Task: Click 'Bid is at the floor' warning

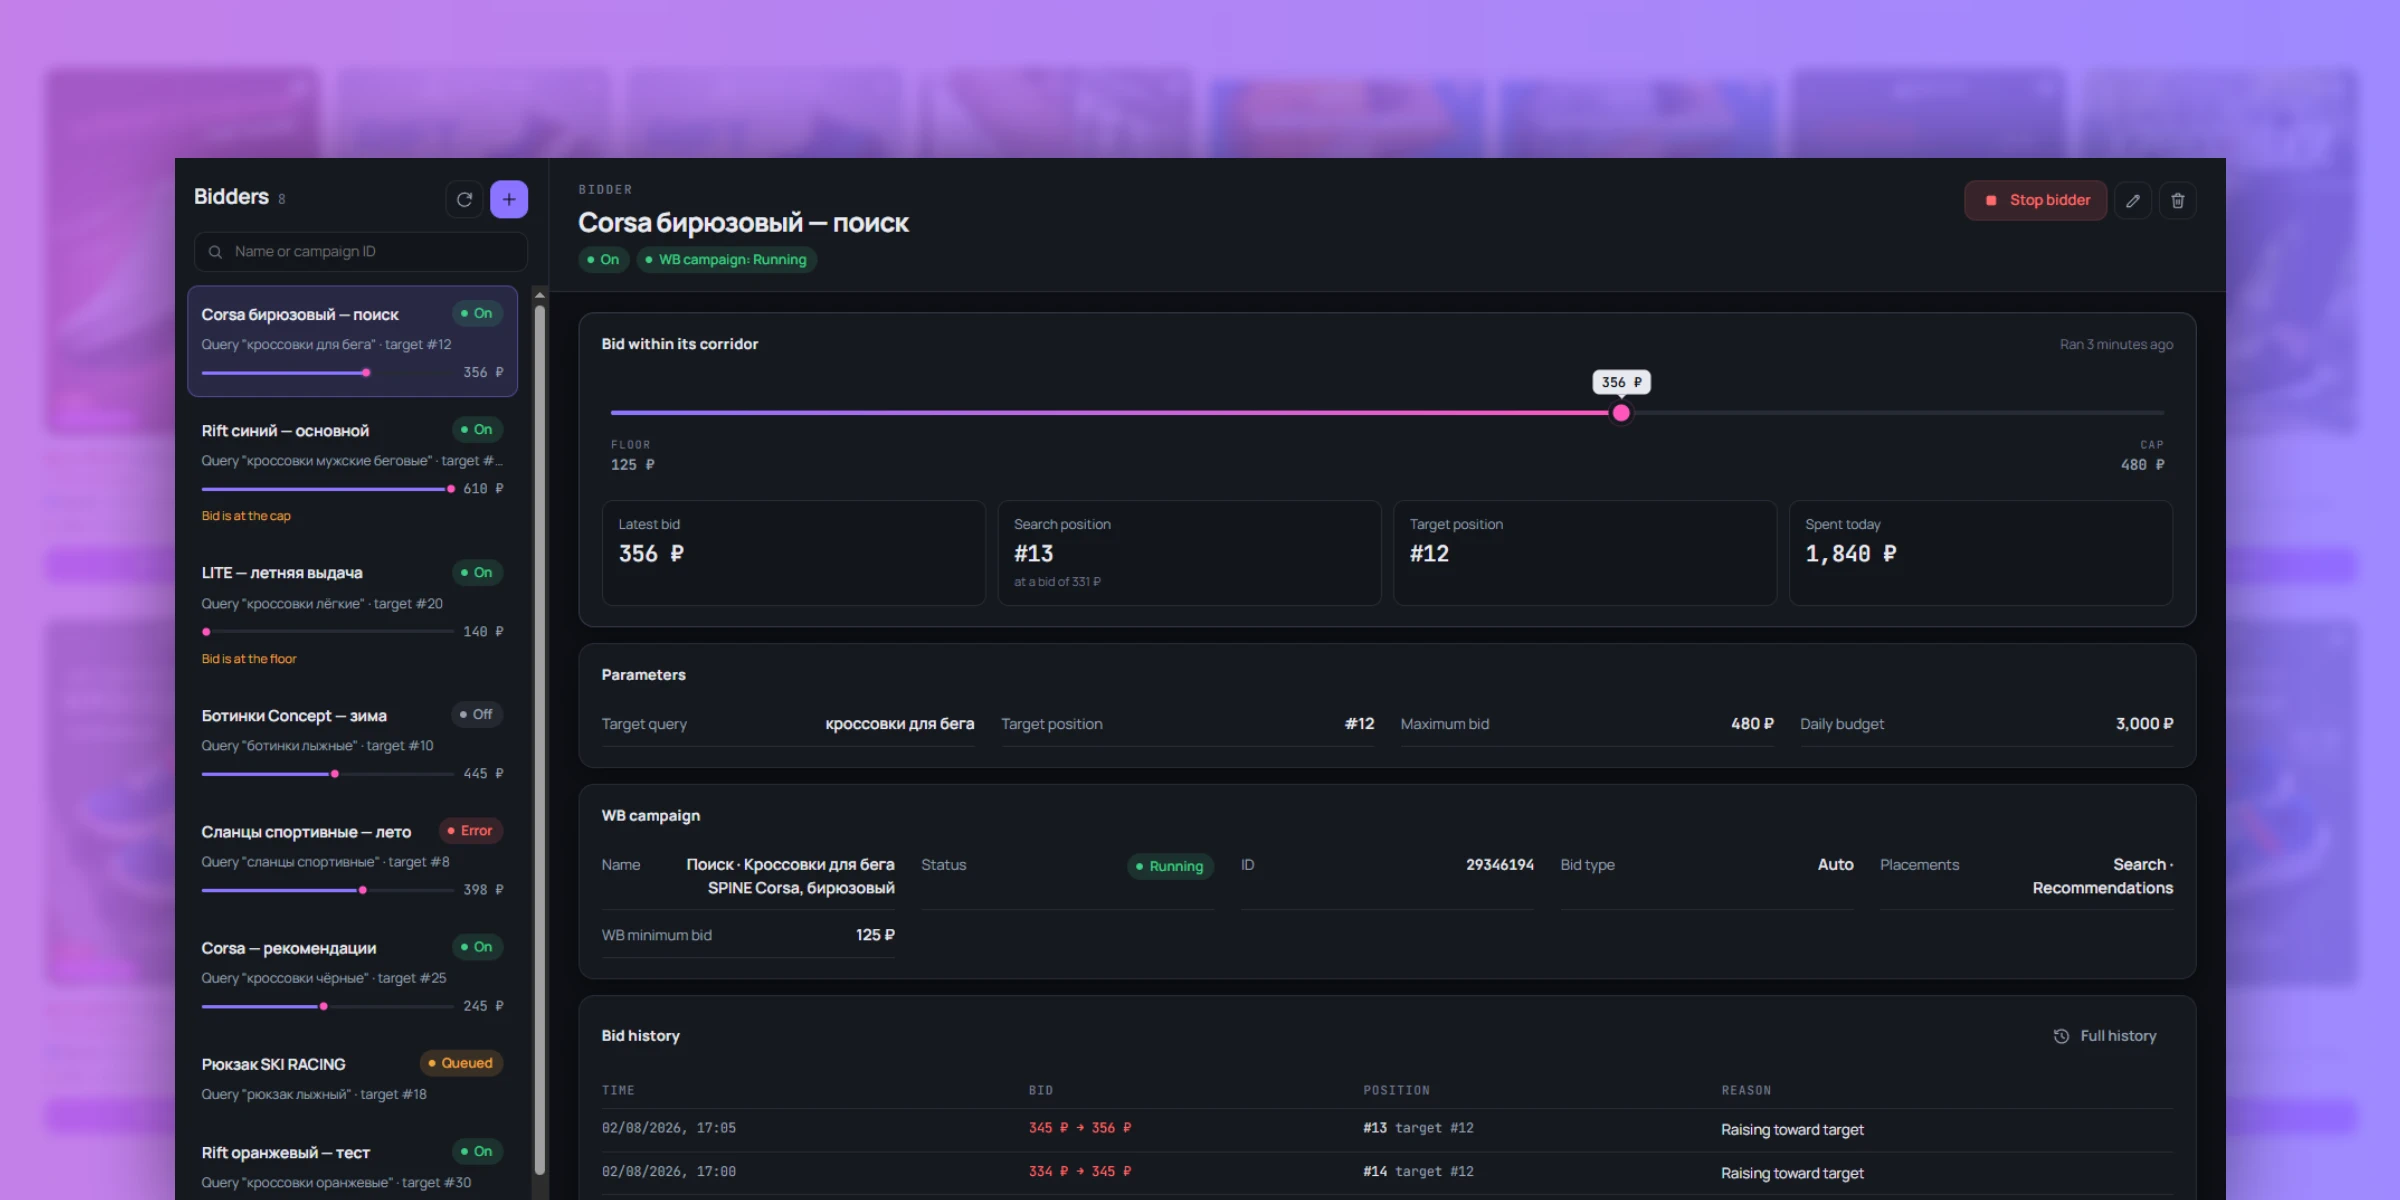Action: pos(249,659)
